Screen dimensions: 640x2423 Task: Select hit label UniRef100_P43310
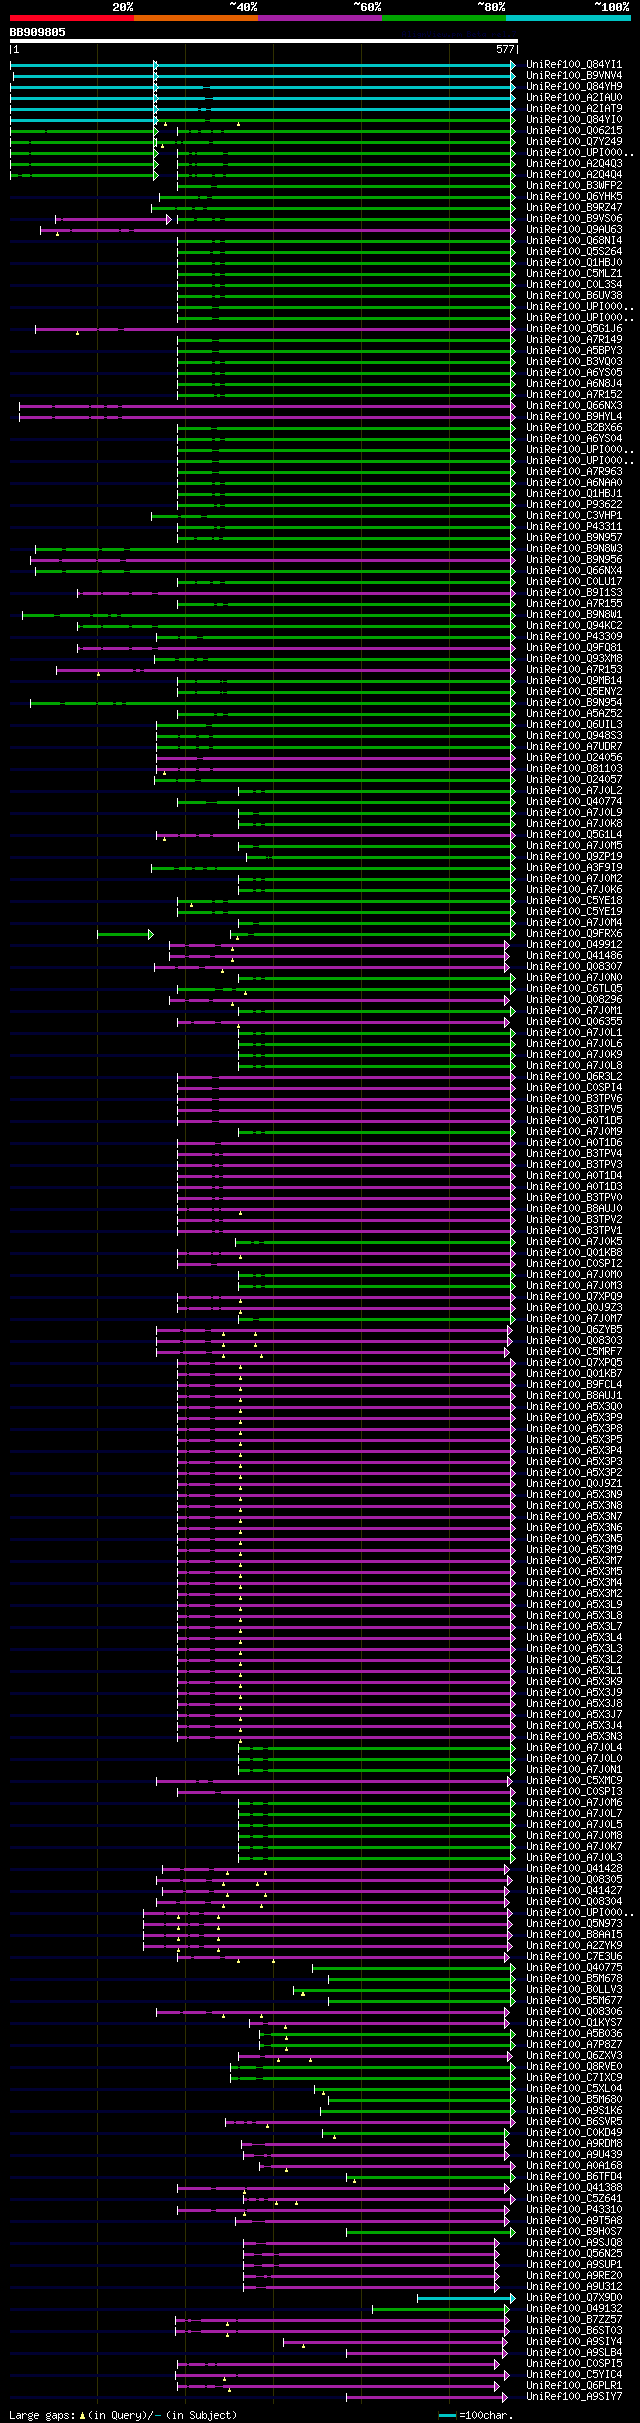574,2209
